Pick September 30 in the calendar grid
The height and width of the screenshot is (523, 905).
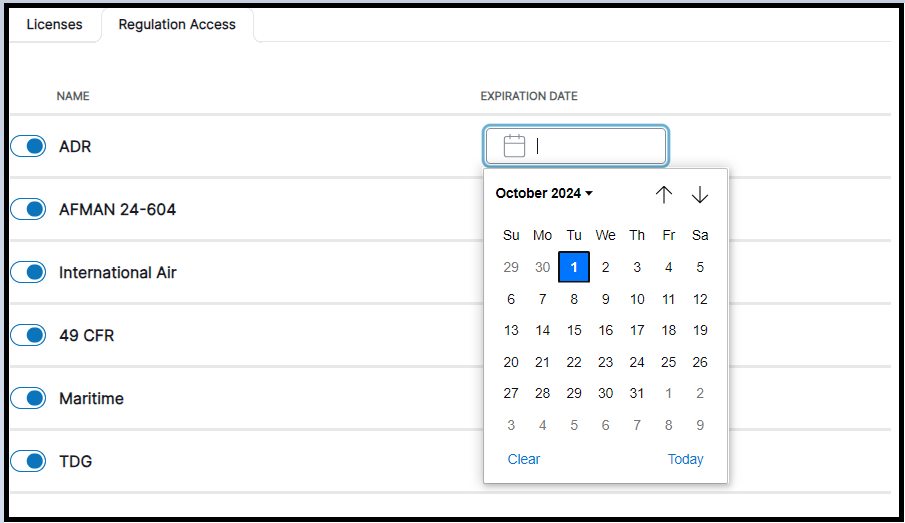(x=542, y=267)
